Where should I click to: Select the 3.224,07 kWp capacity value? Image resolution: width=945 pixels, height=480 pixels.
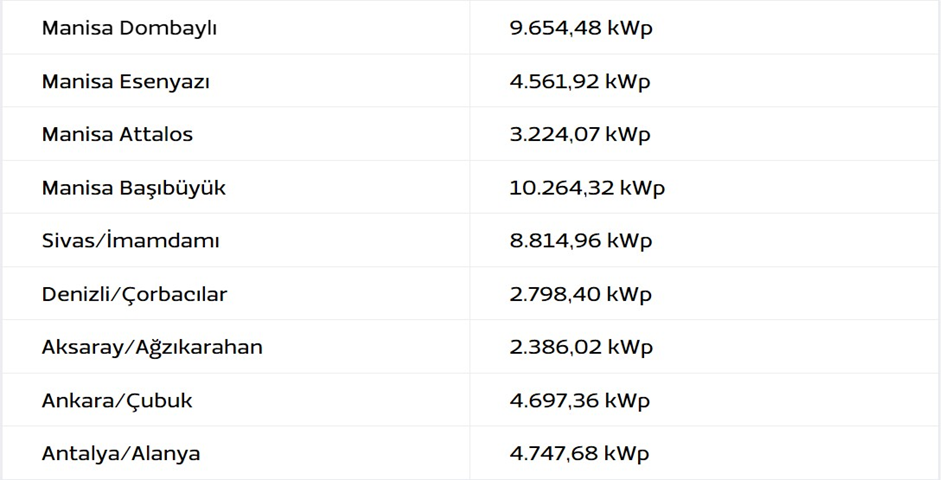[579, 134]
